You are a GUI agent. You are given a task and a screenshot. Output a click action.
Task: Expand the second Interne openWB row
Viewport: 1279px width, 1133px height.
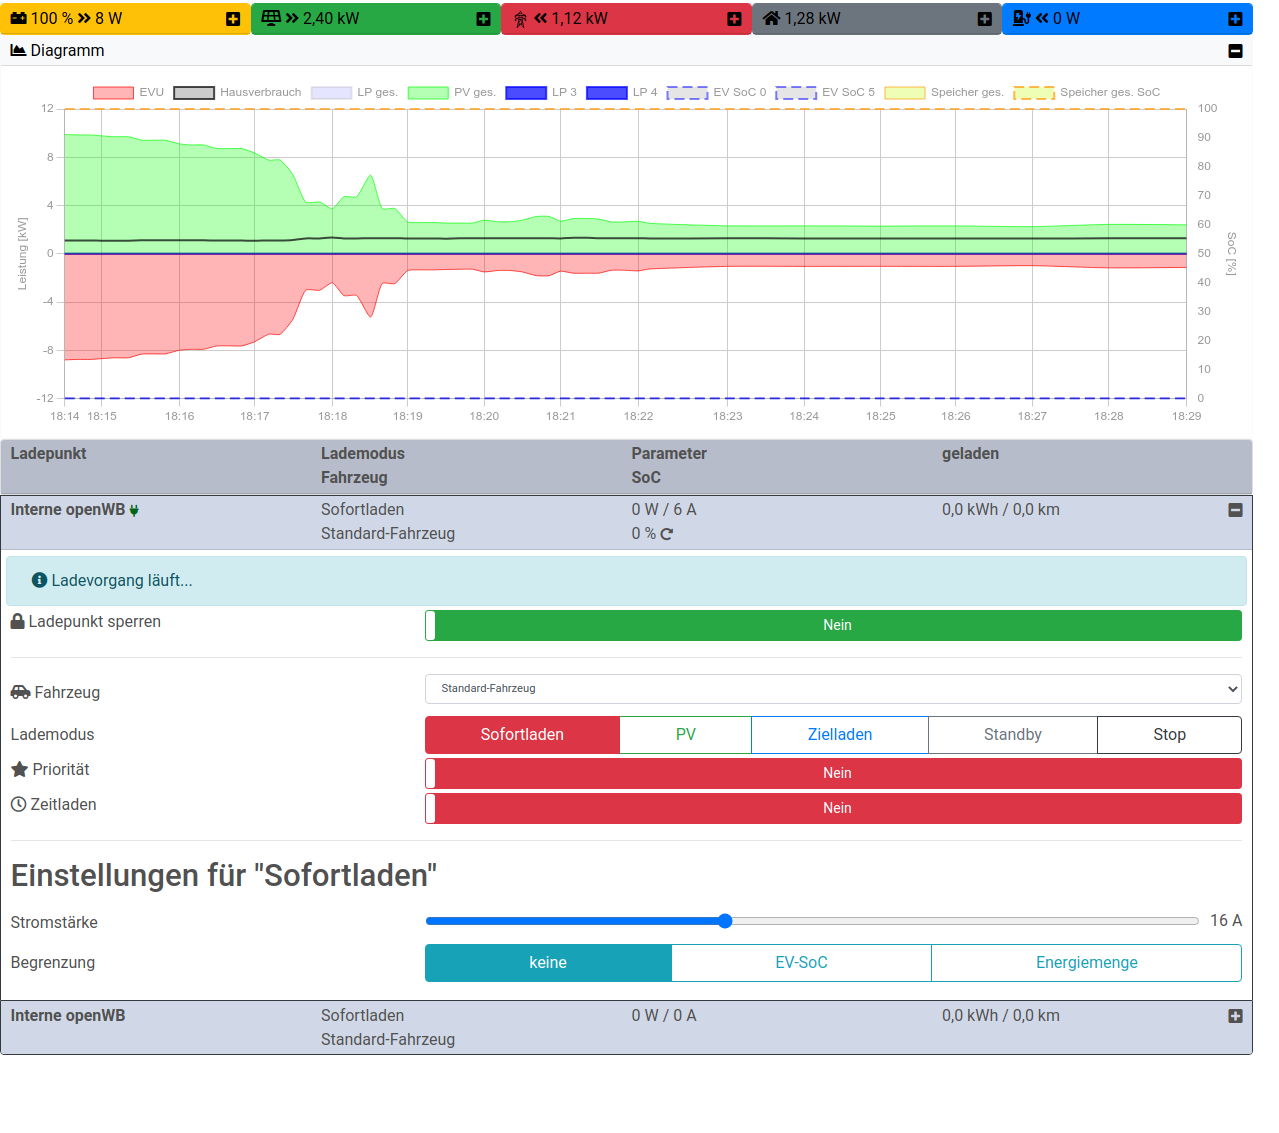click(1235, 1016)
